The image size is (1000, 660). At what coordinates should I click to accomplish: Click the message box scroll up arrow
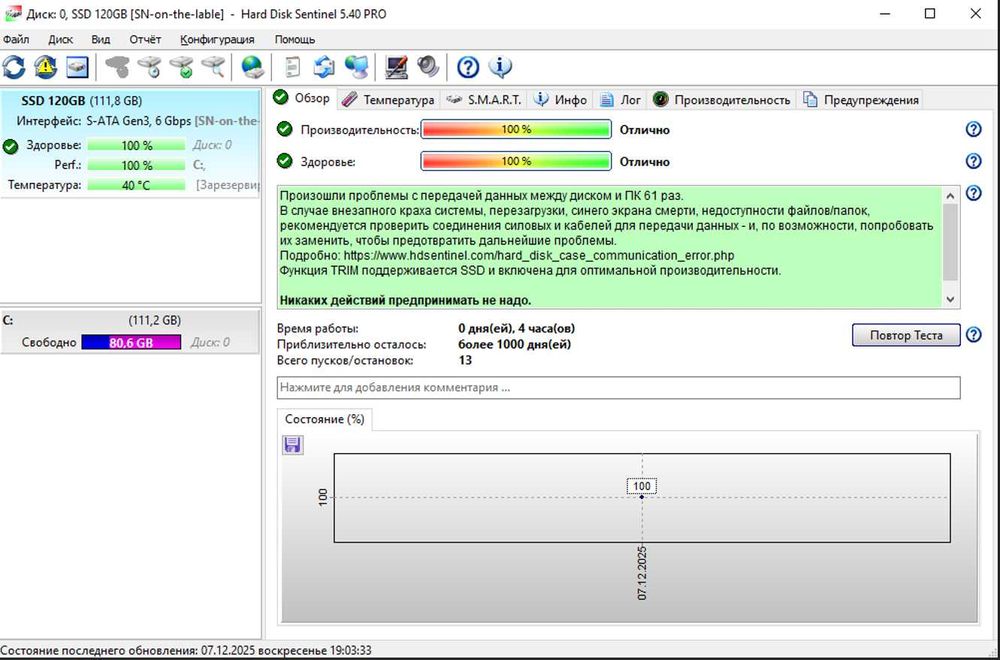950,195
